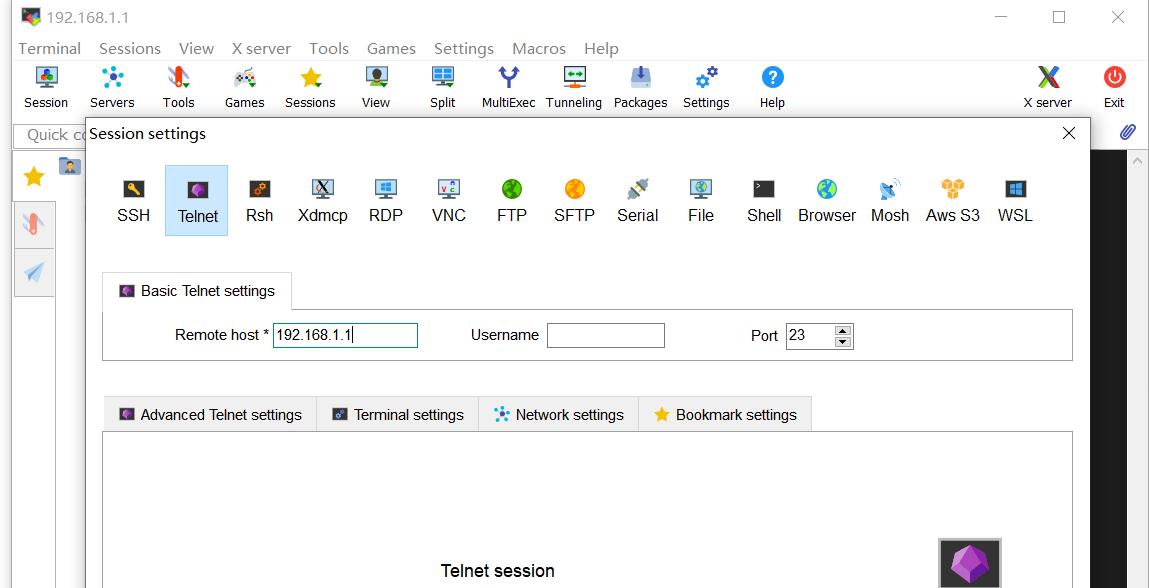Switch to Terminal settings tab
Screen dimensions: 1149x588
tap(398, 414)
